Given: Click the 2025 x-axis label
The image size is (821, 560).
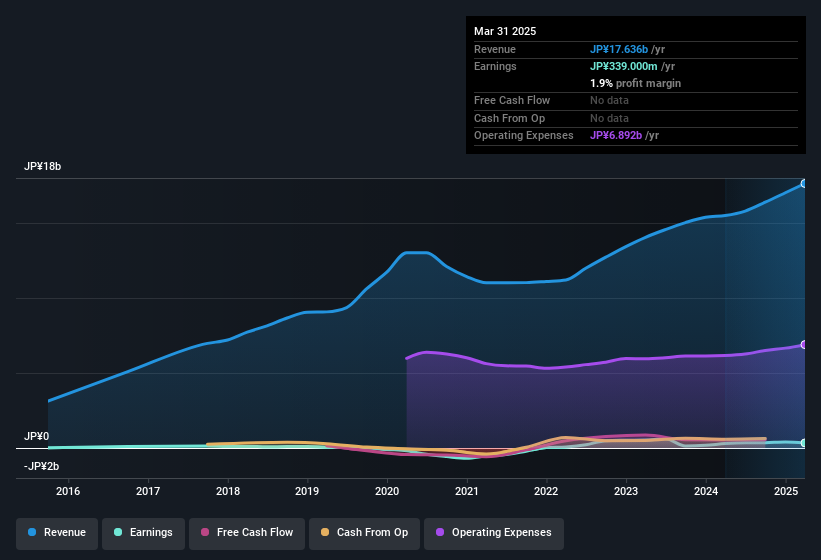Looking at the screenshot, I should pyautogui.click(x=786, y=491).
